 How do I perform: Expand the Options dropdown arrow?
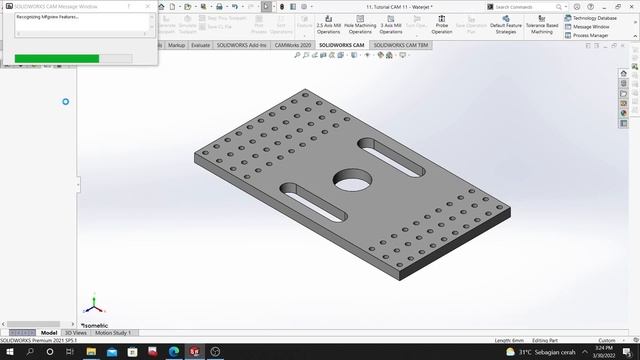[311, 7]
